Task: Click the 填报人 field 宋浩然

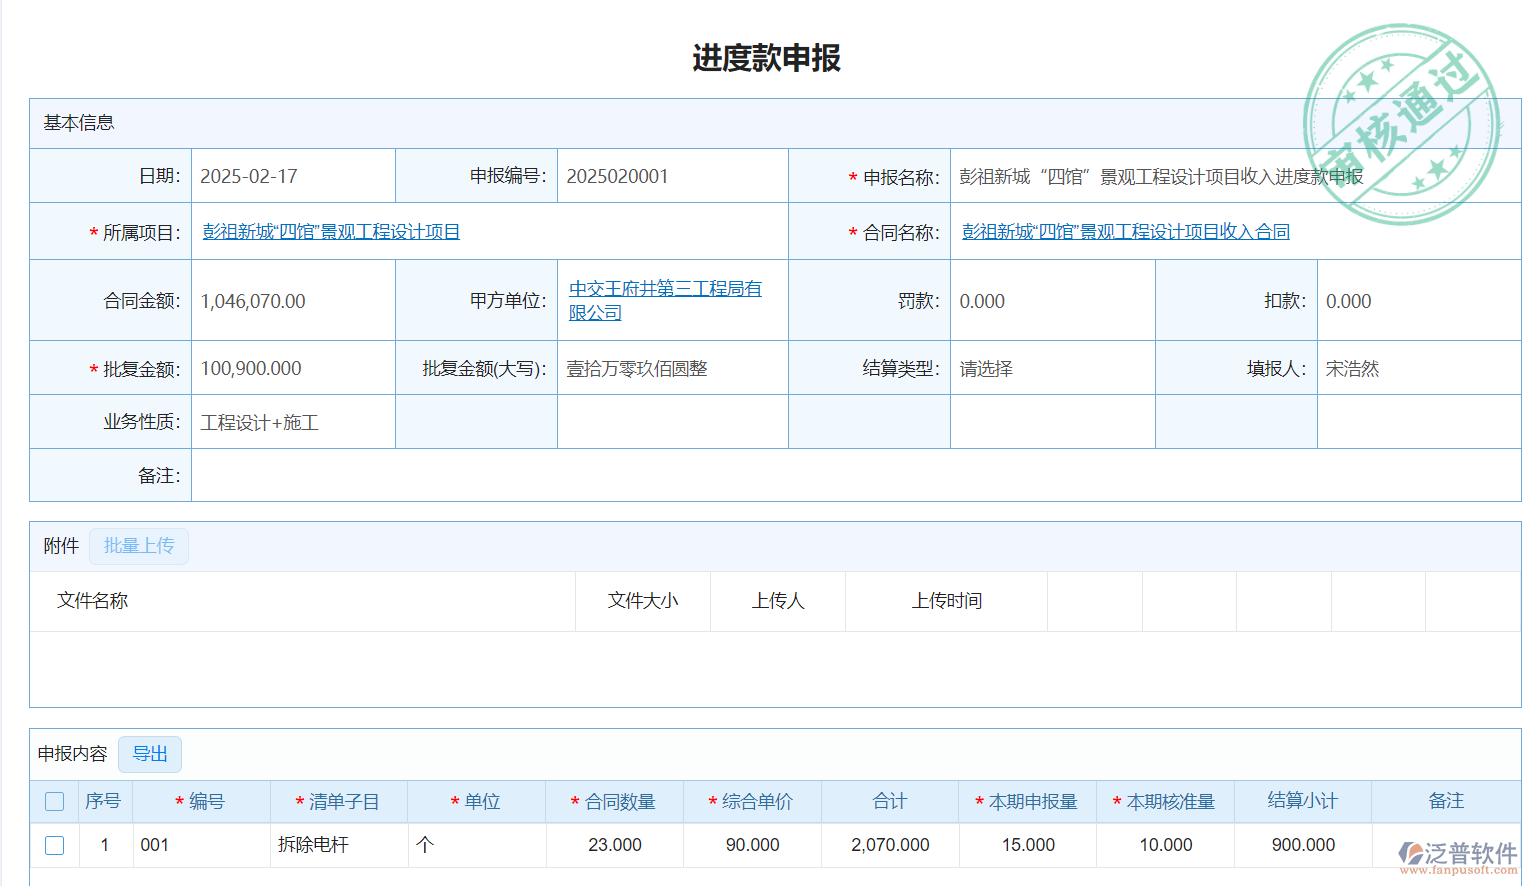Action: click(x=1352, y=369)
